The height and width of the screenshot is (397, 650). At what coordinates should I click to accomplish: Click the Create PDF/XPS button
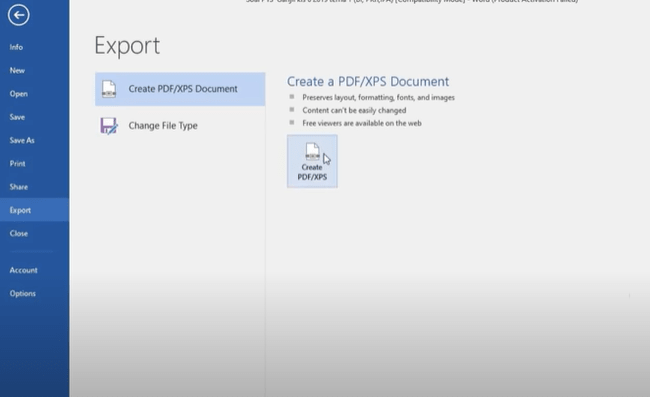click(x=312, y=161)
